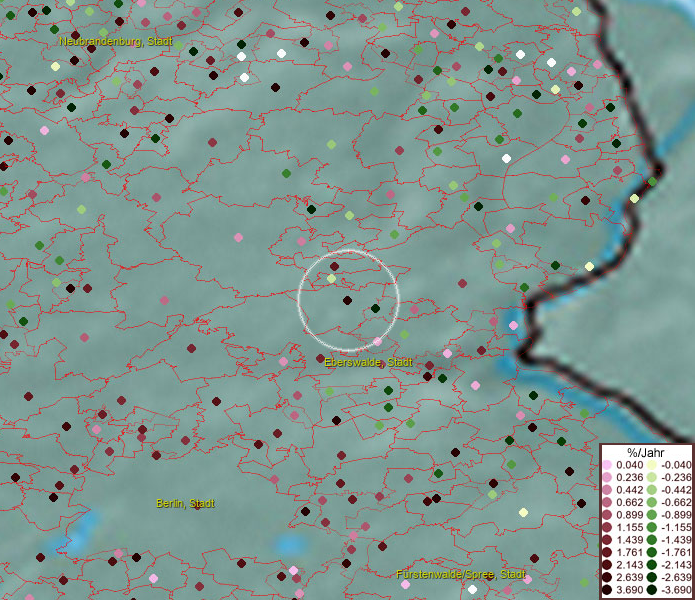Click the 2.143 legend value text
695x600 pixels.
click(629, 565)
